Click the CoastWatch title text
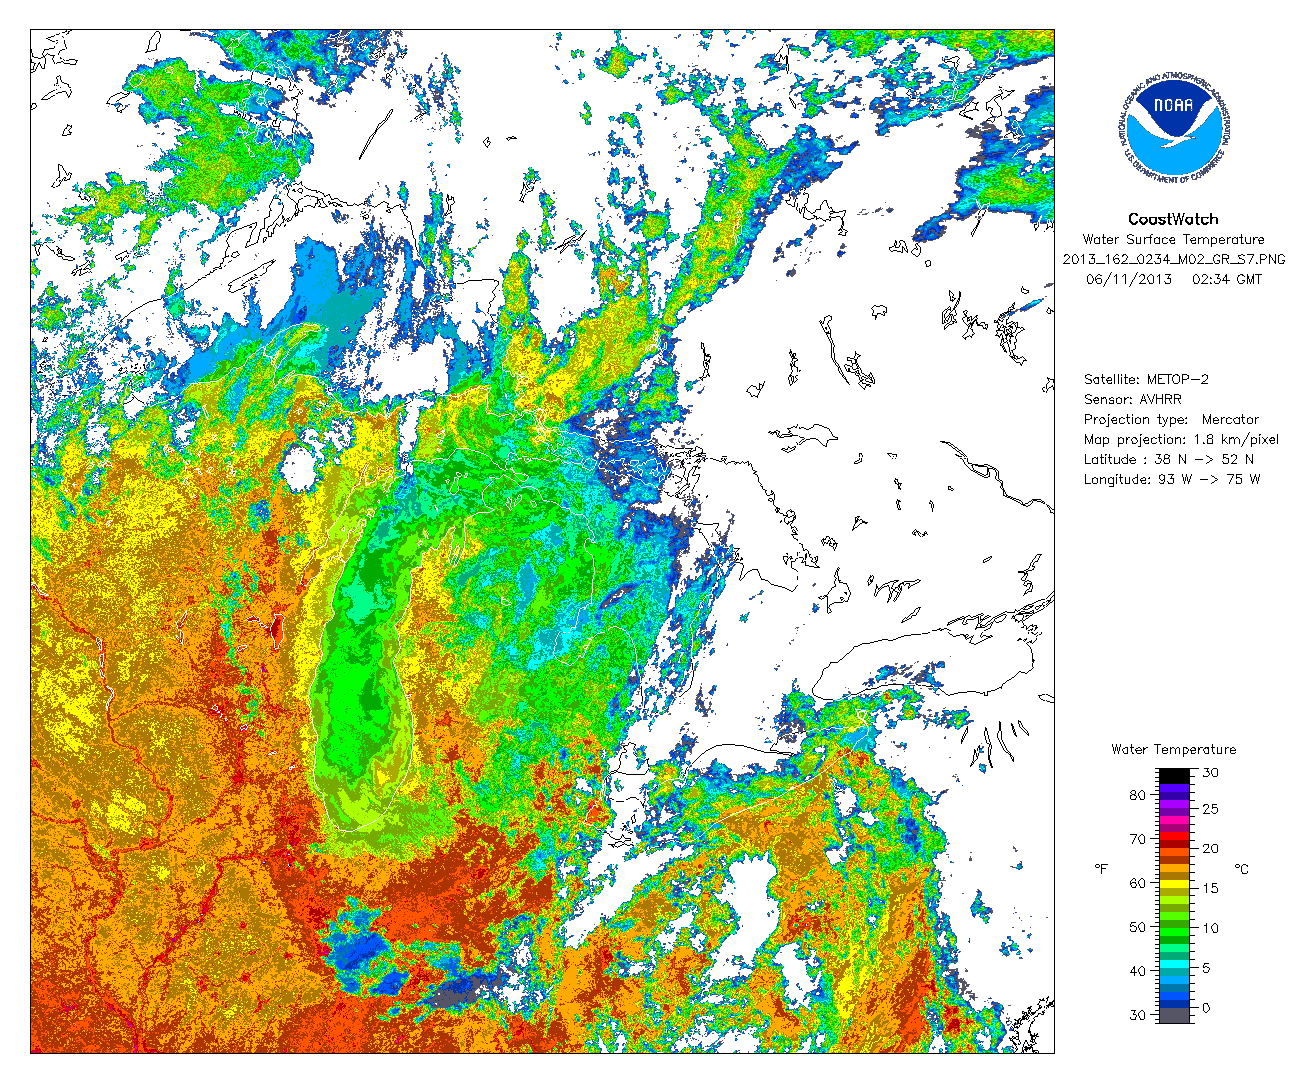 [1173, 219]
